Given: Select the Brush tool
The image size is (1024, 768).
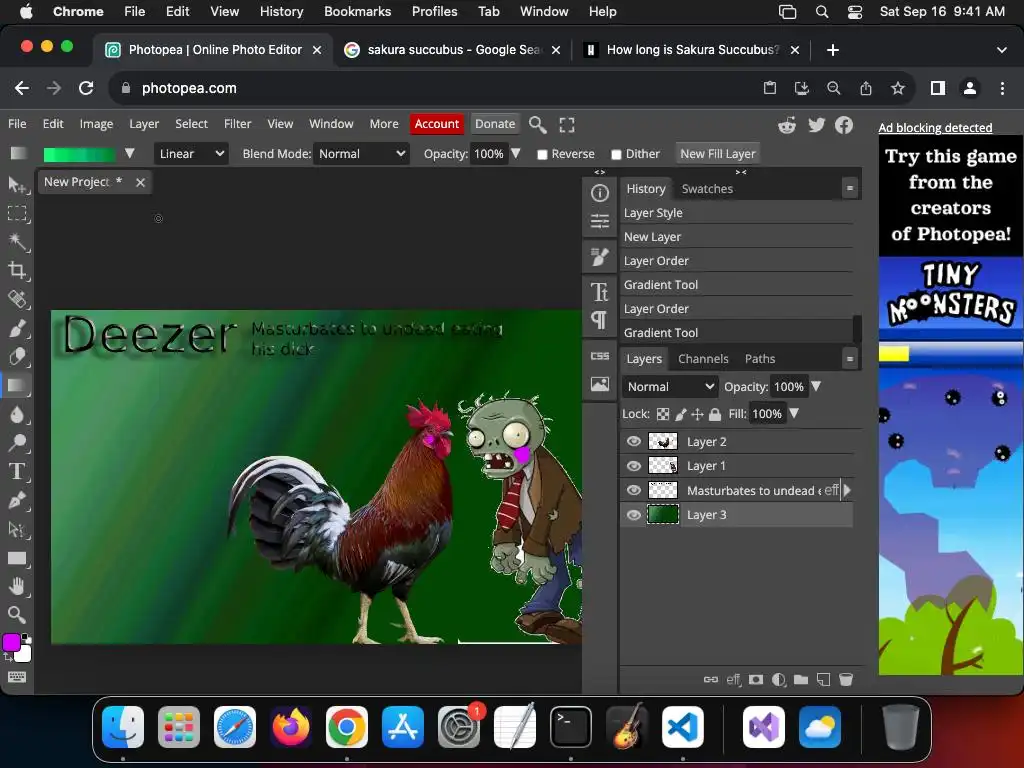Looking at the screenshot, I should click(x=17, y=328).
